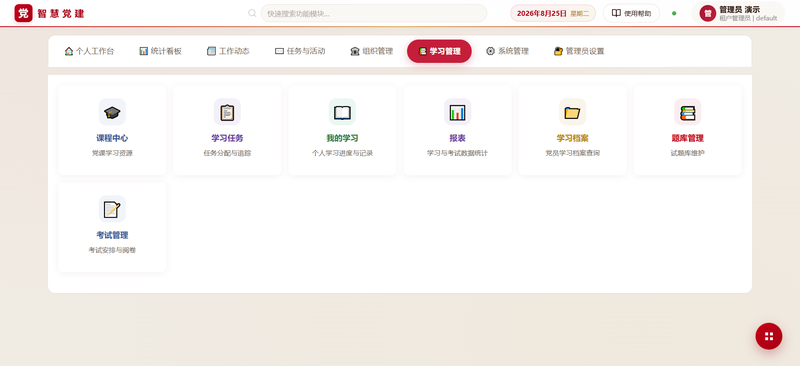Click the house icon beside 个人工作台
This screenshot has height=366, width=800.
tap(69, 51)
